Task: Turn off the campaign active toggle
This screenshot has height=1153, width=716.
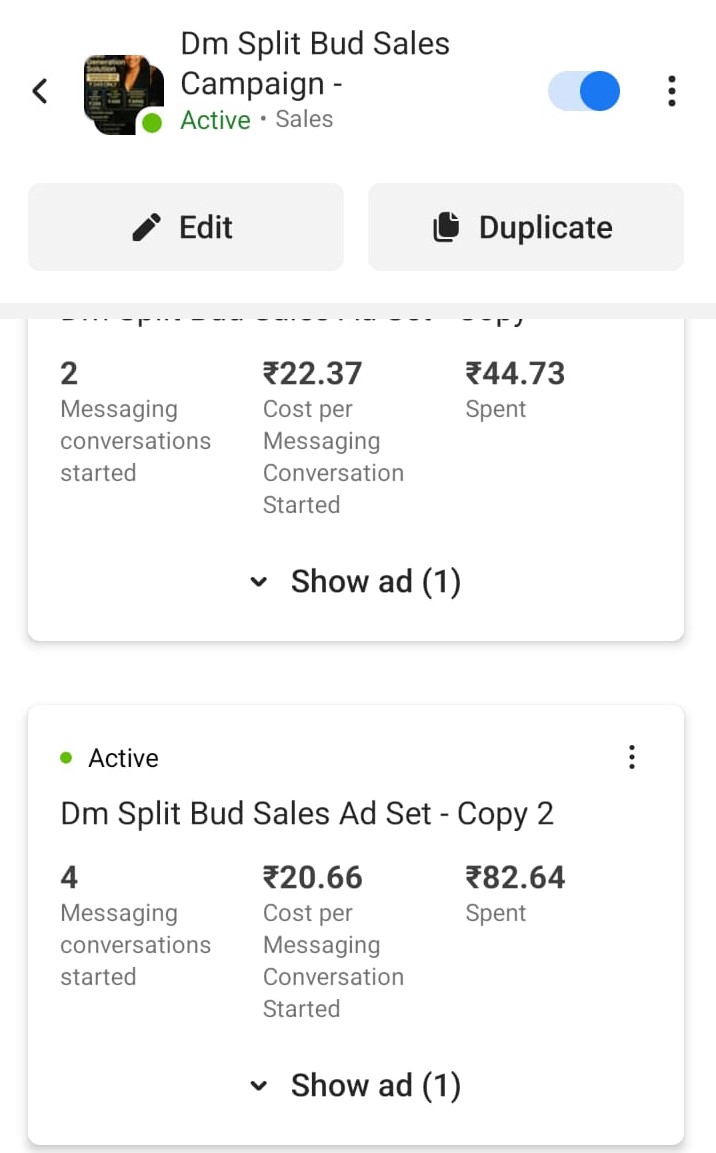Action: (584, 91)
